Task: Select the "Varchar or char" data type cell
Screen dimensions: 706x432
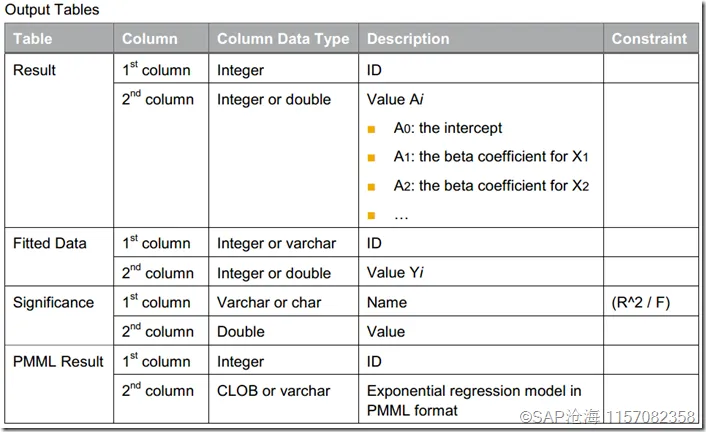Action: (x=268, y=302)
